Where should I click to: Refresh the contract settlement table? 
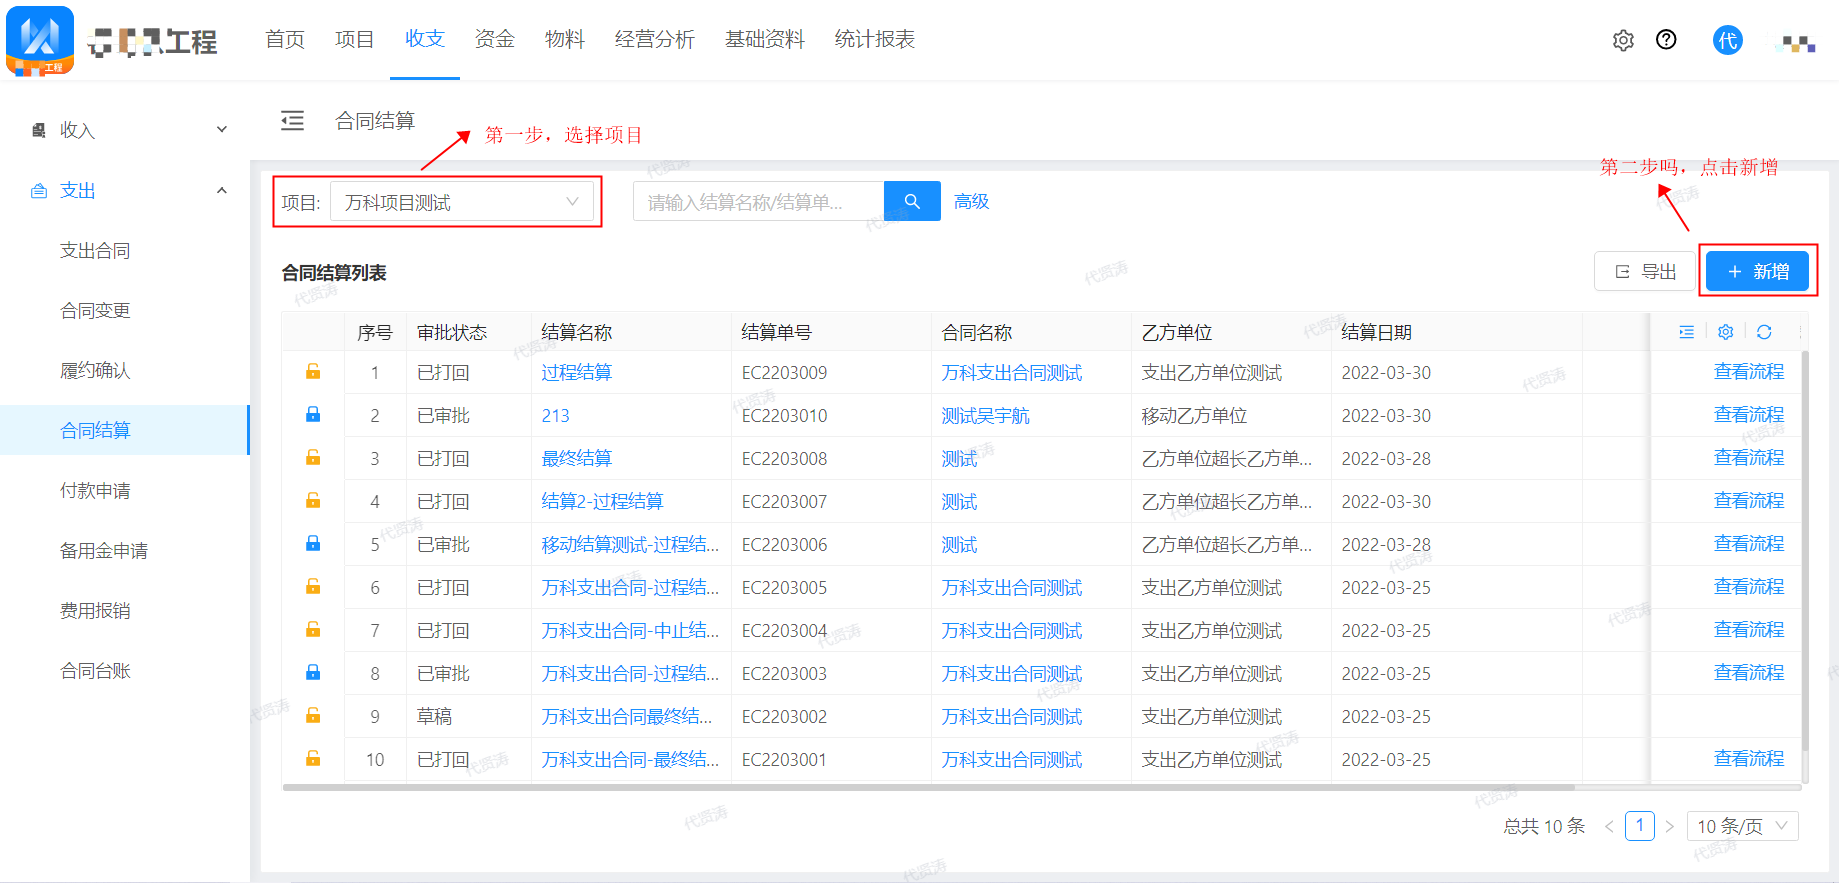point(1764,332)
